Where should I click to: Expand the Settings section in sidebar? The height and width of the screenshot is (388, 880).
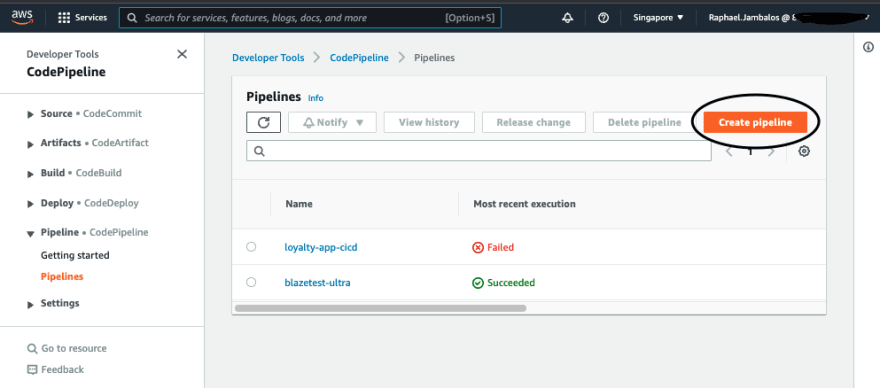(53, 303)
